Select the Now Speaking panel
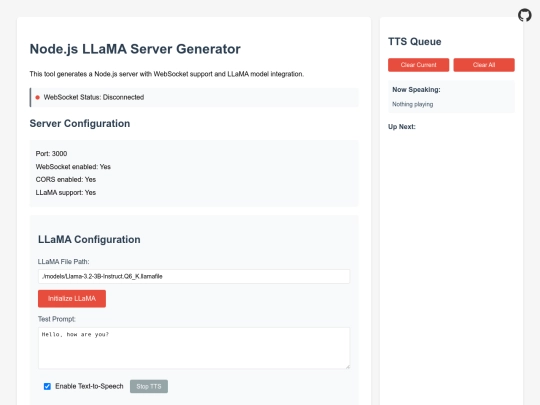The image size is (540, 405). point(451,97)
